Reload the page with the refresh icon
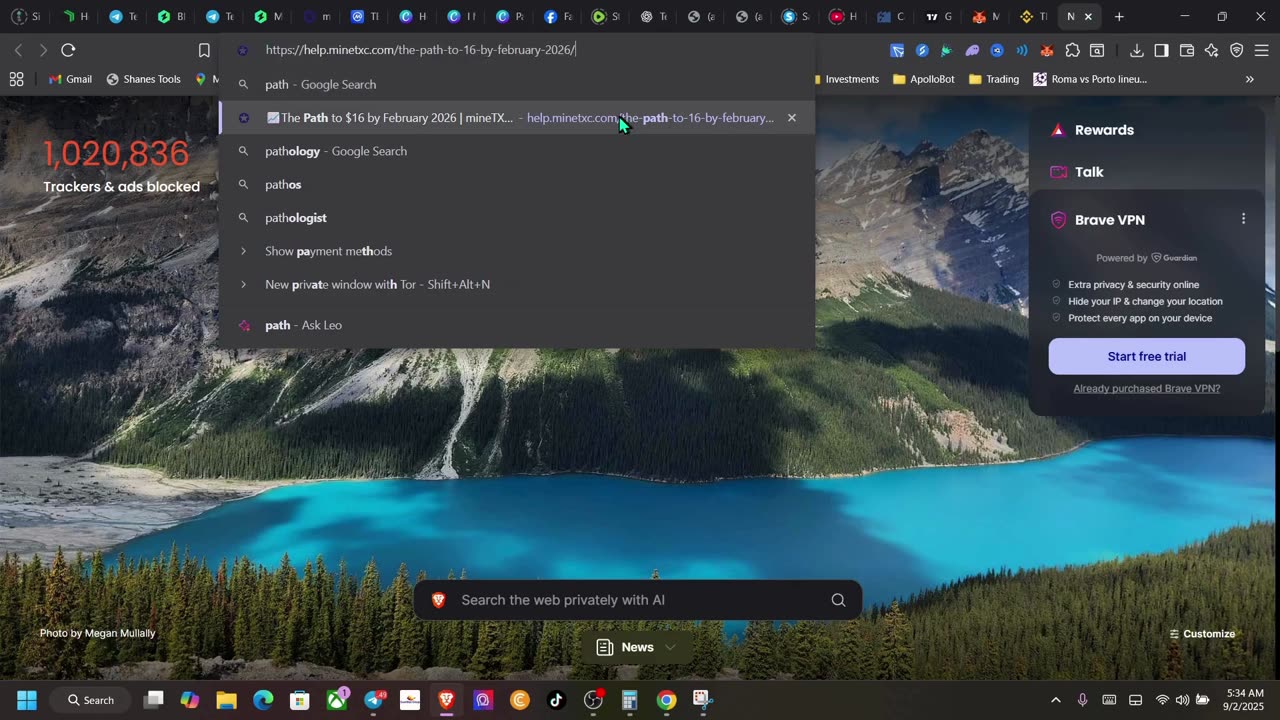1280x720 pixels. point(68,50)
